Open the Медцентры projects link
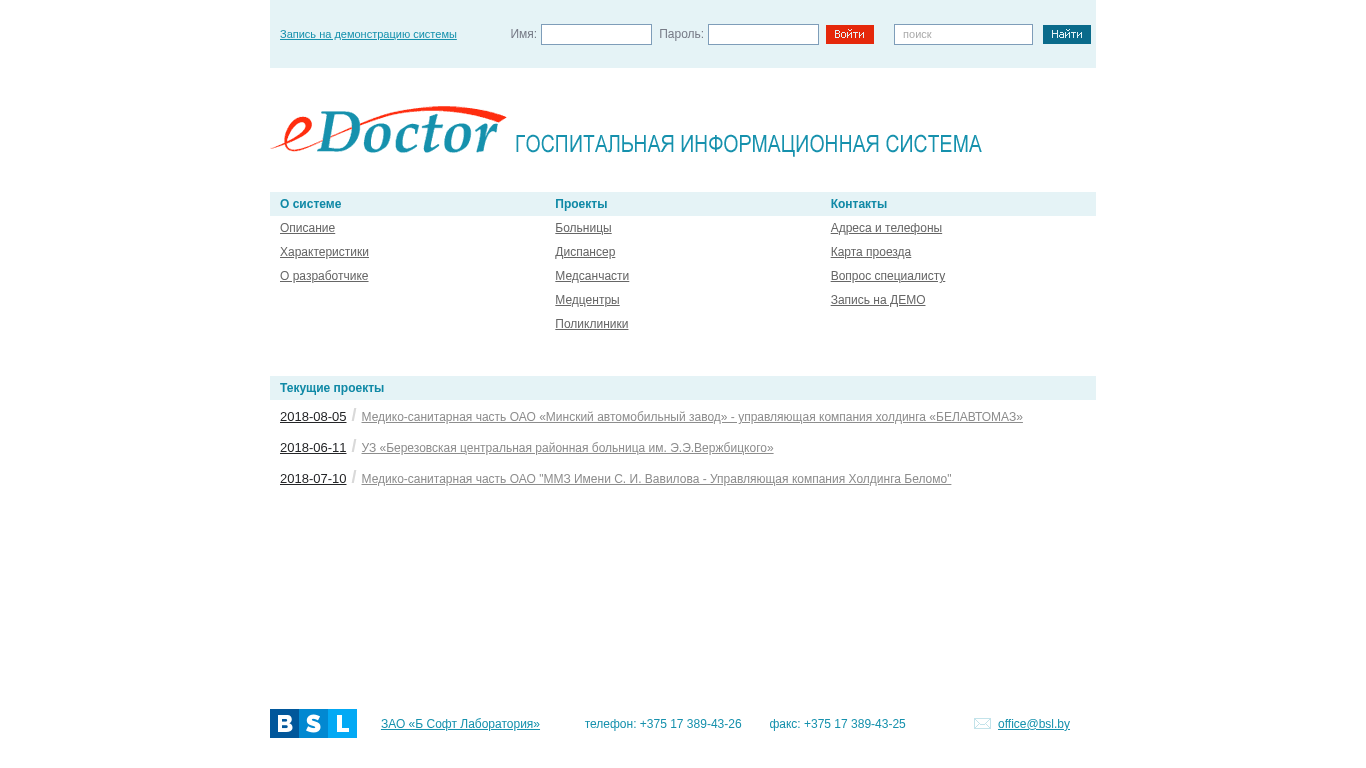The height and width of the screenshot is (768, 1366). (x=587, y=300)
